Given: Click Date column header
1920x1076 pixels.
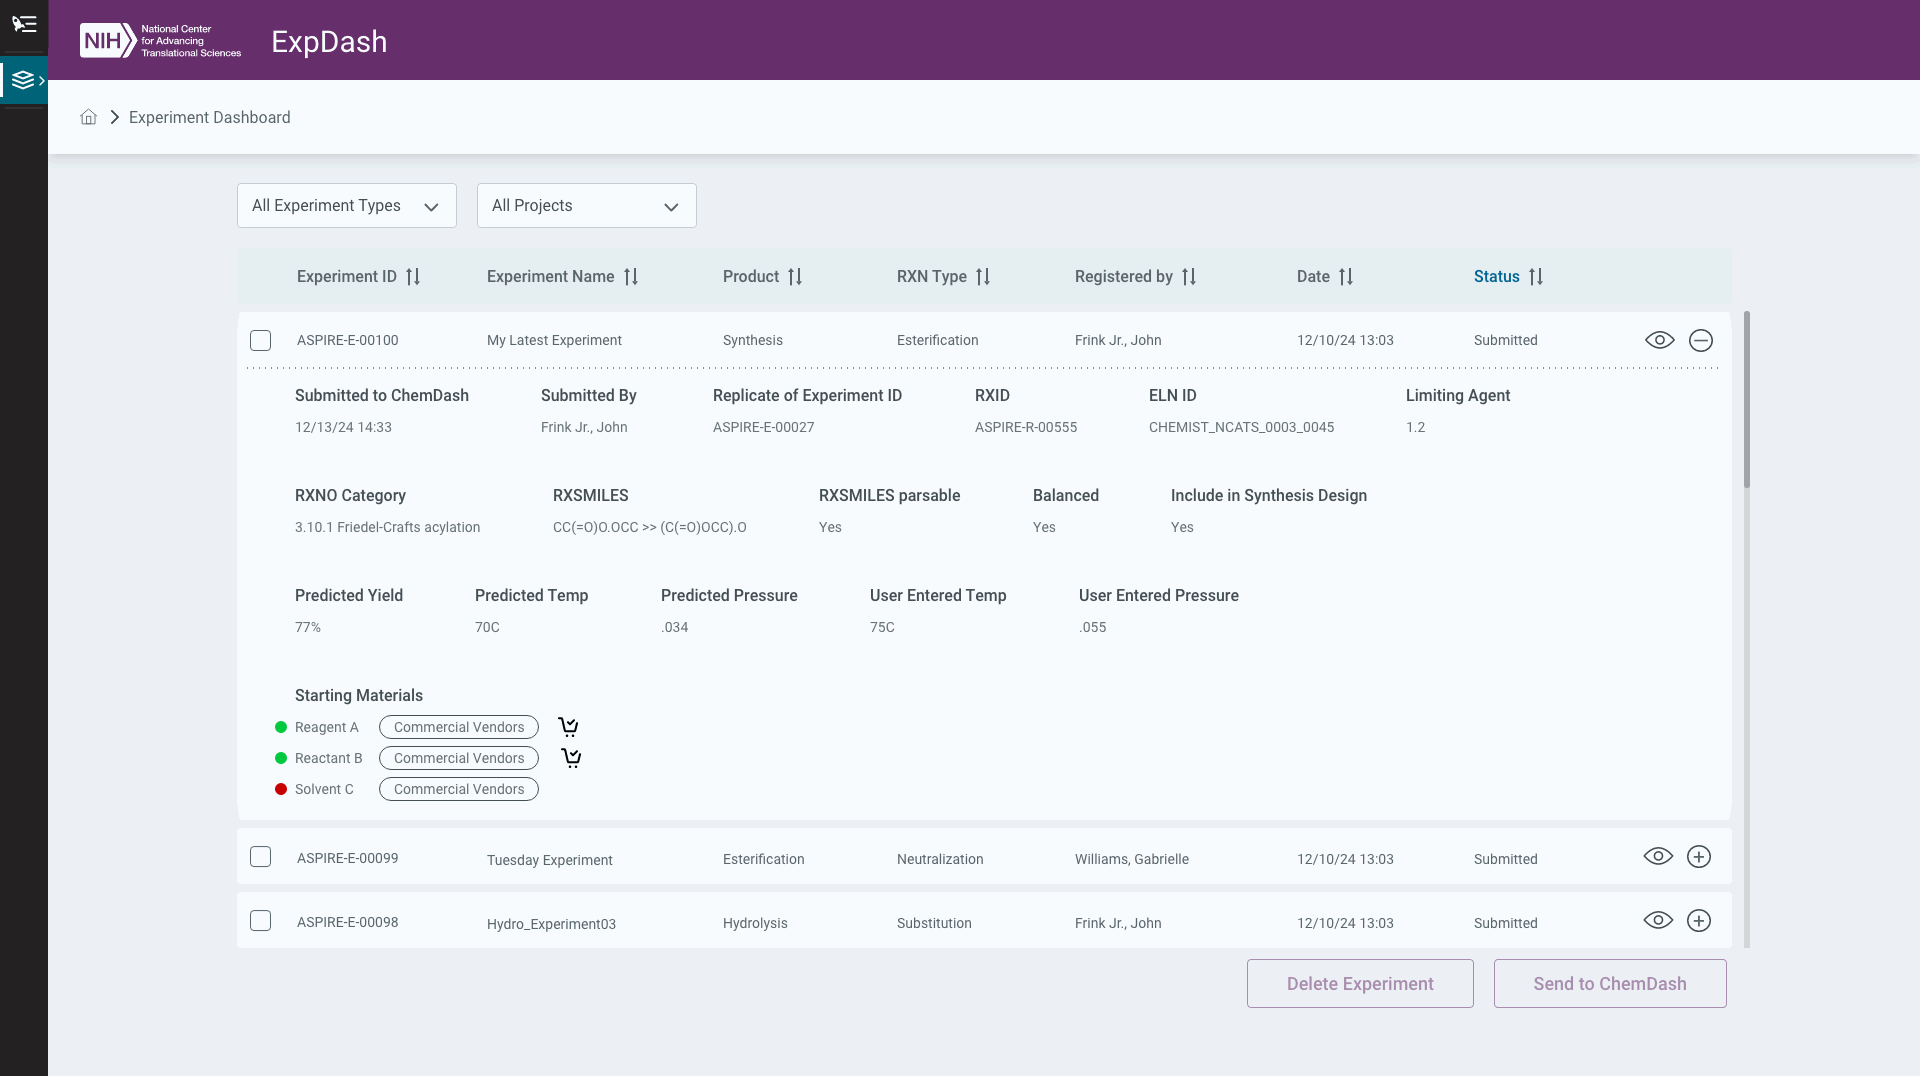Looking at the screenshot, I should 1313,277.
